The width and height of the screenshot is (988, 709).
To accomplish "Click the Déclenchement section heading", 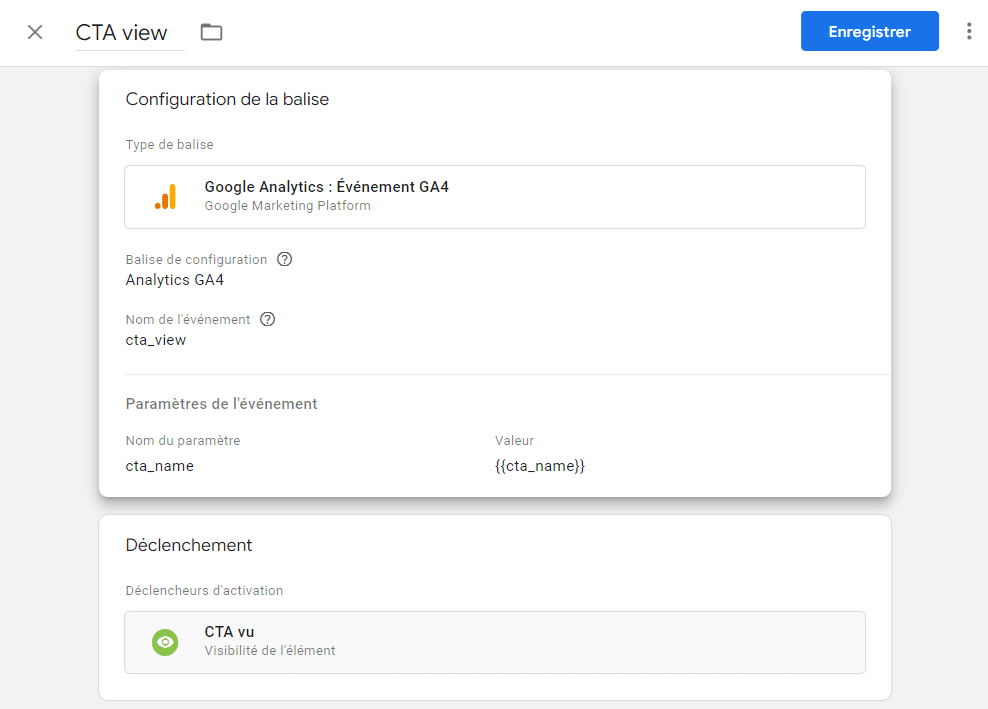I will point(188,545).
